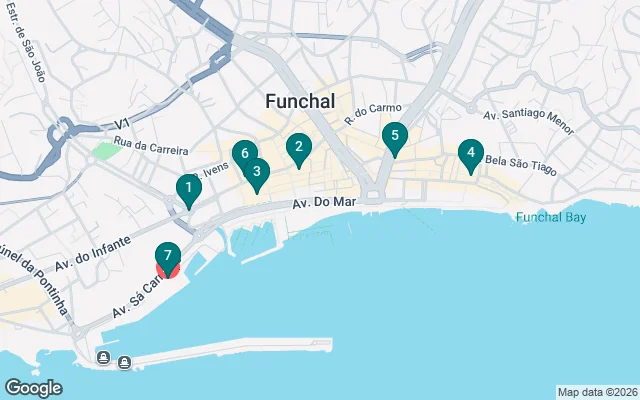Select map pin number 1
Viewport: 640px width, 400px height.
(189, 189)
